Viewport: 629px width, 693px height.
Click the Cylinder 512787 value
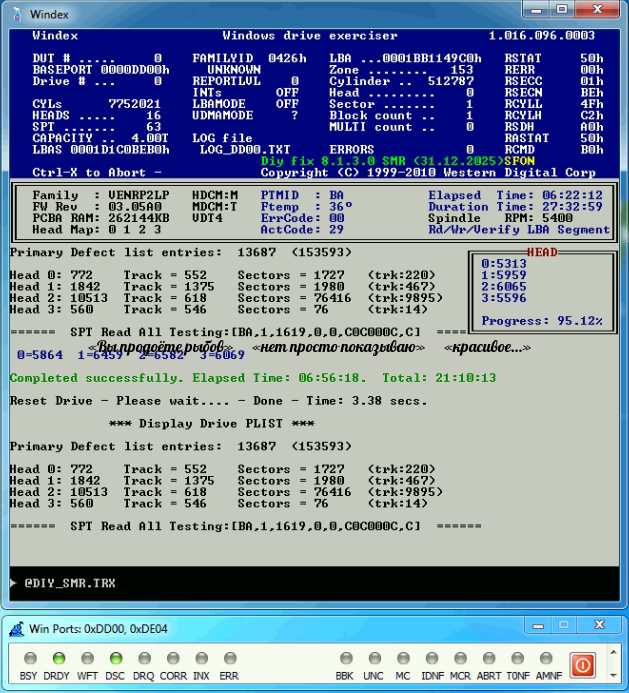tap(451, 81)
